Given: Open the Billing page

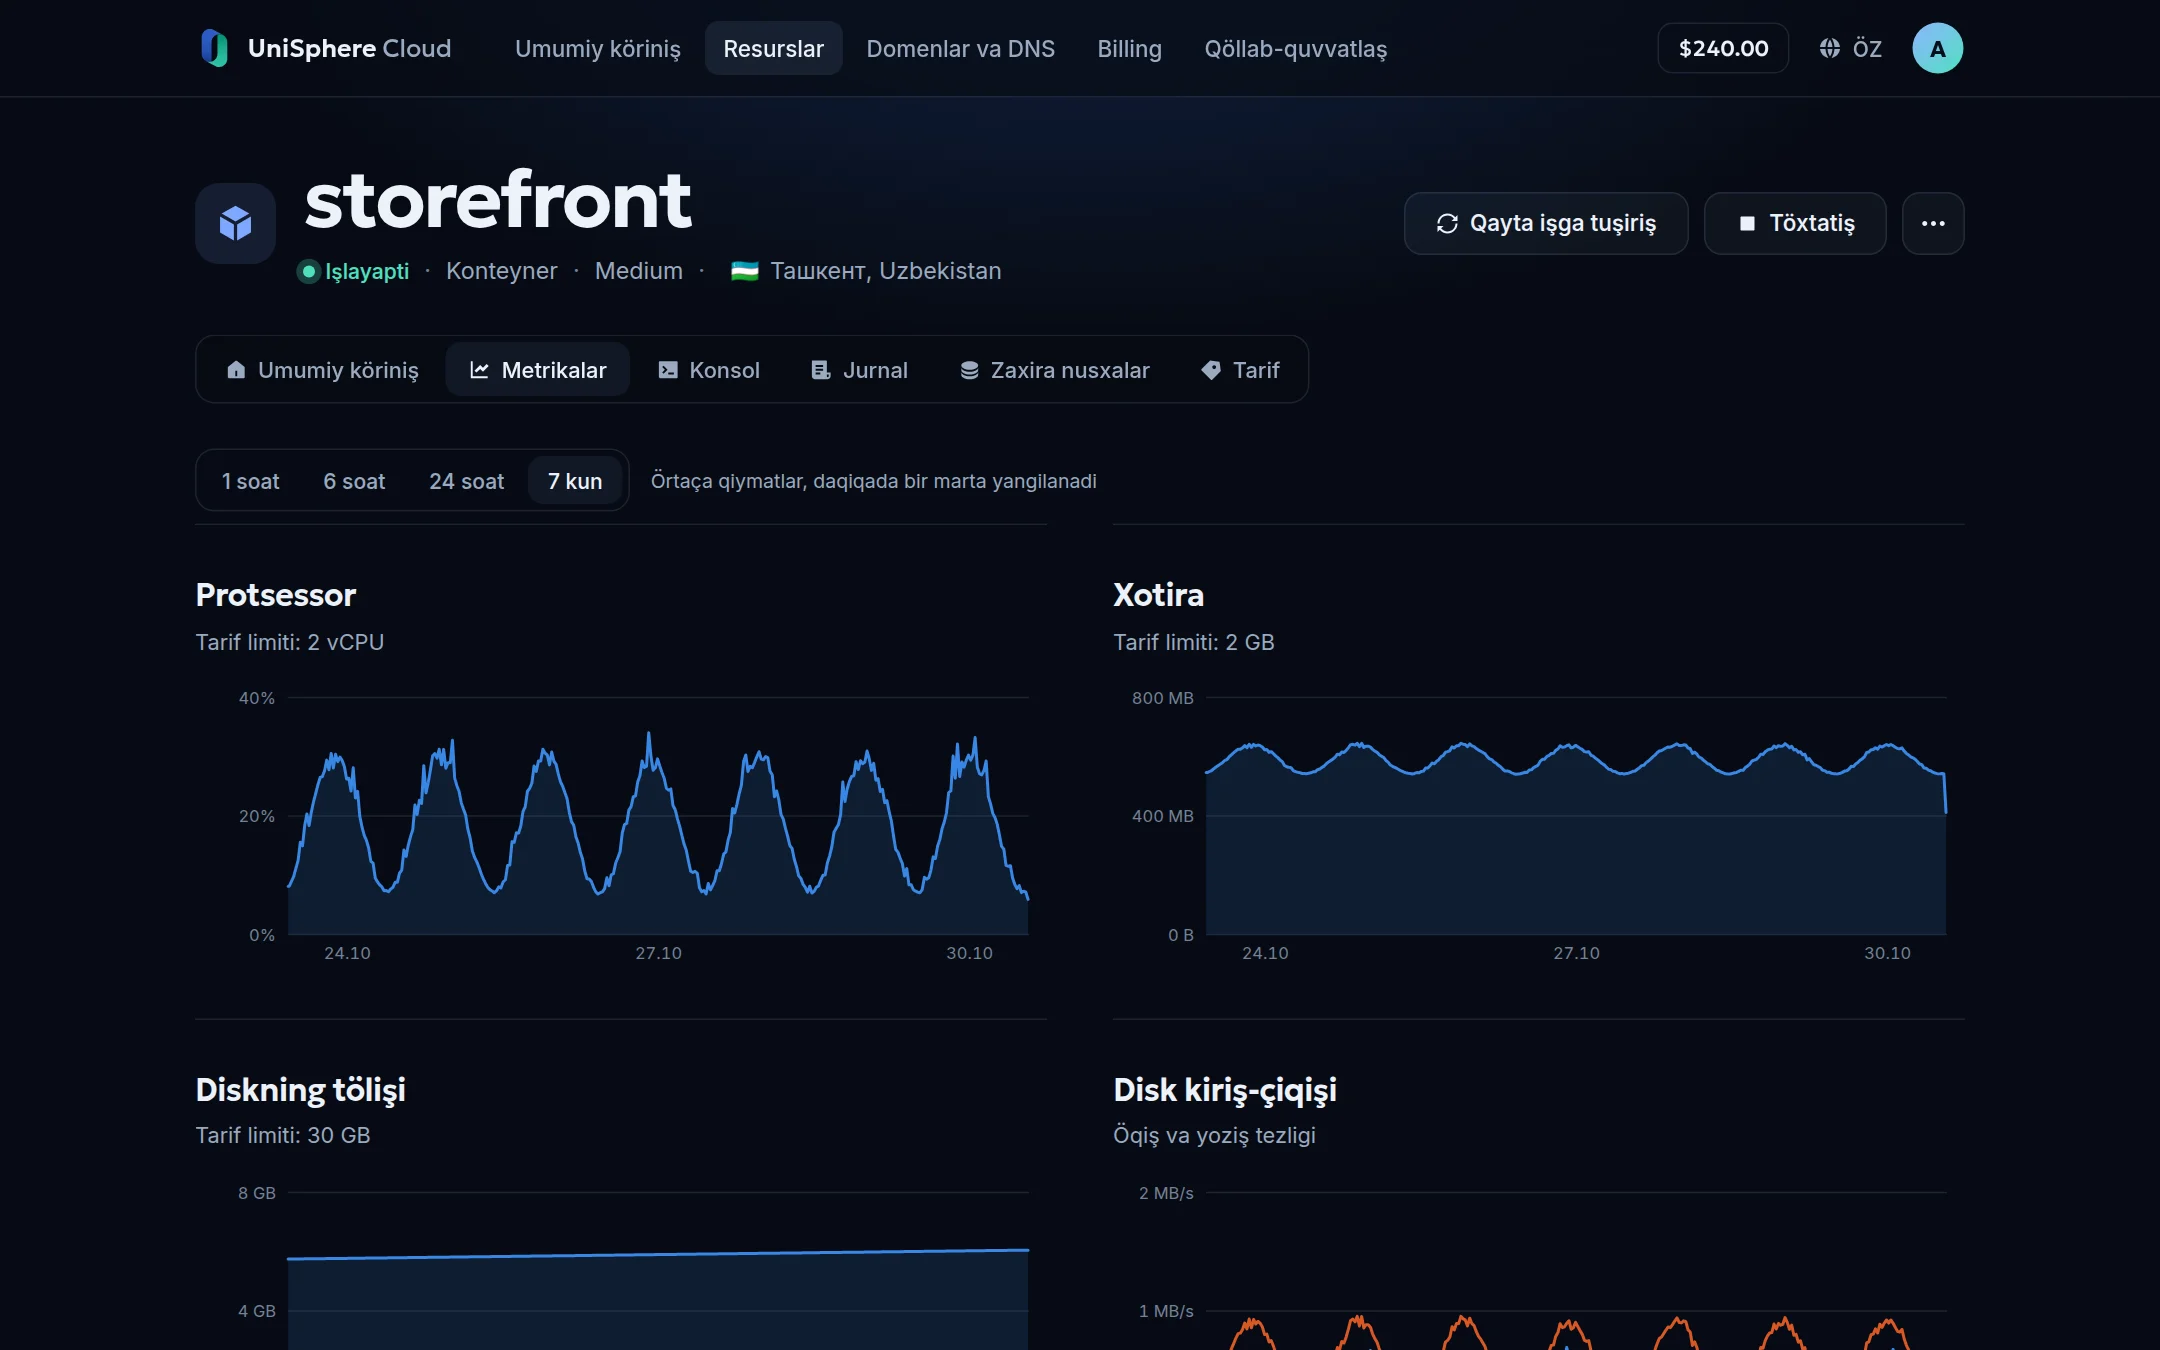Looking at the screenshot, I should coord(1129,48).
